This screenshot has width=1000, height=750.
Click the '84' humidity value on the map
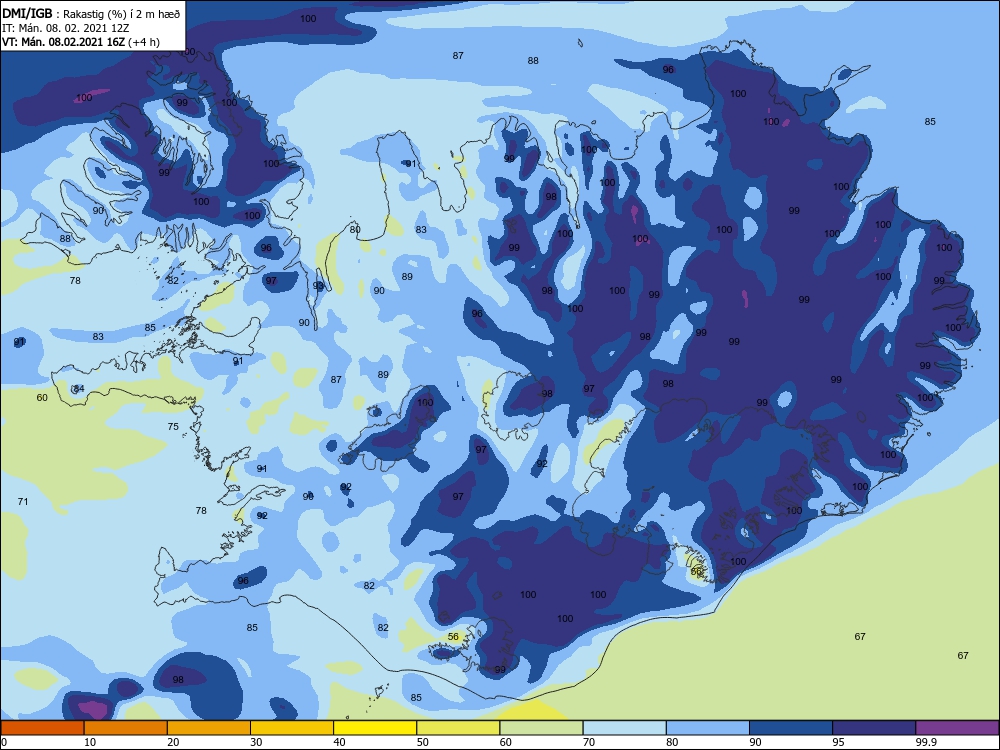[78, 388]
